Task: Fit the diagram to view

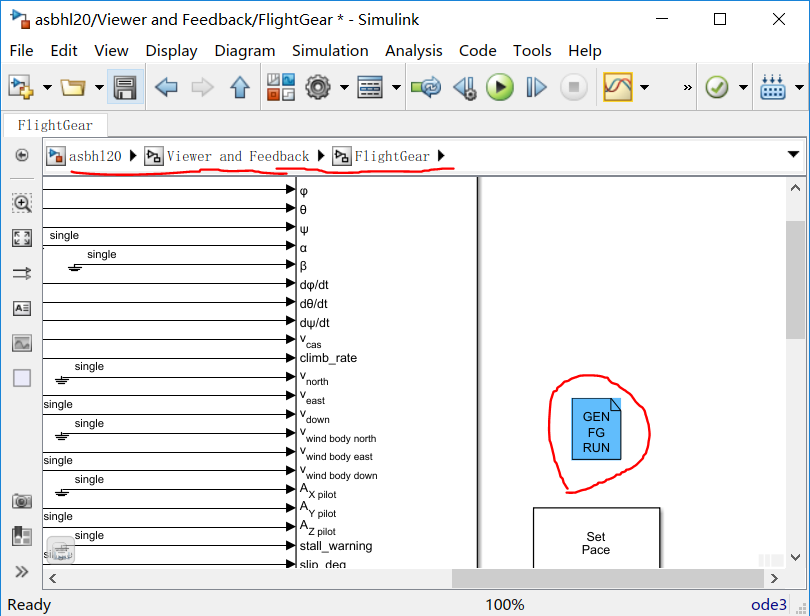Action: pos(23,238)
